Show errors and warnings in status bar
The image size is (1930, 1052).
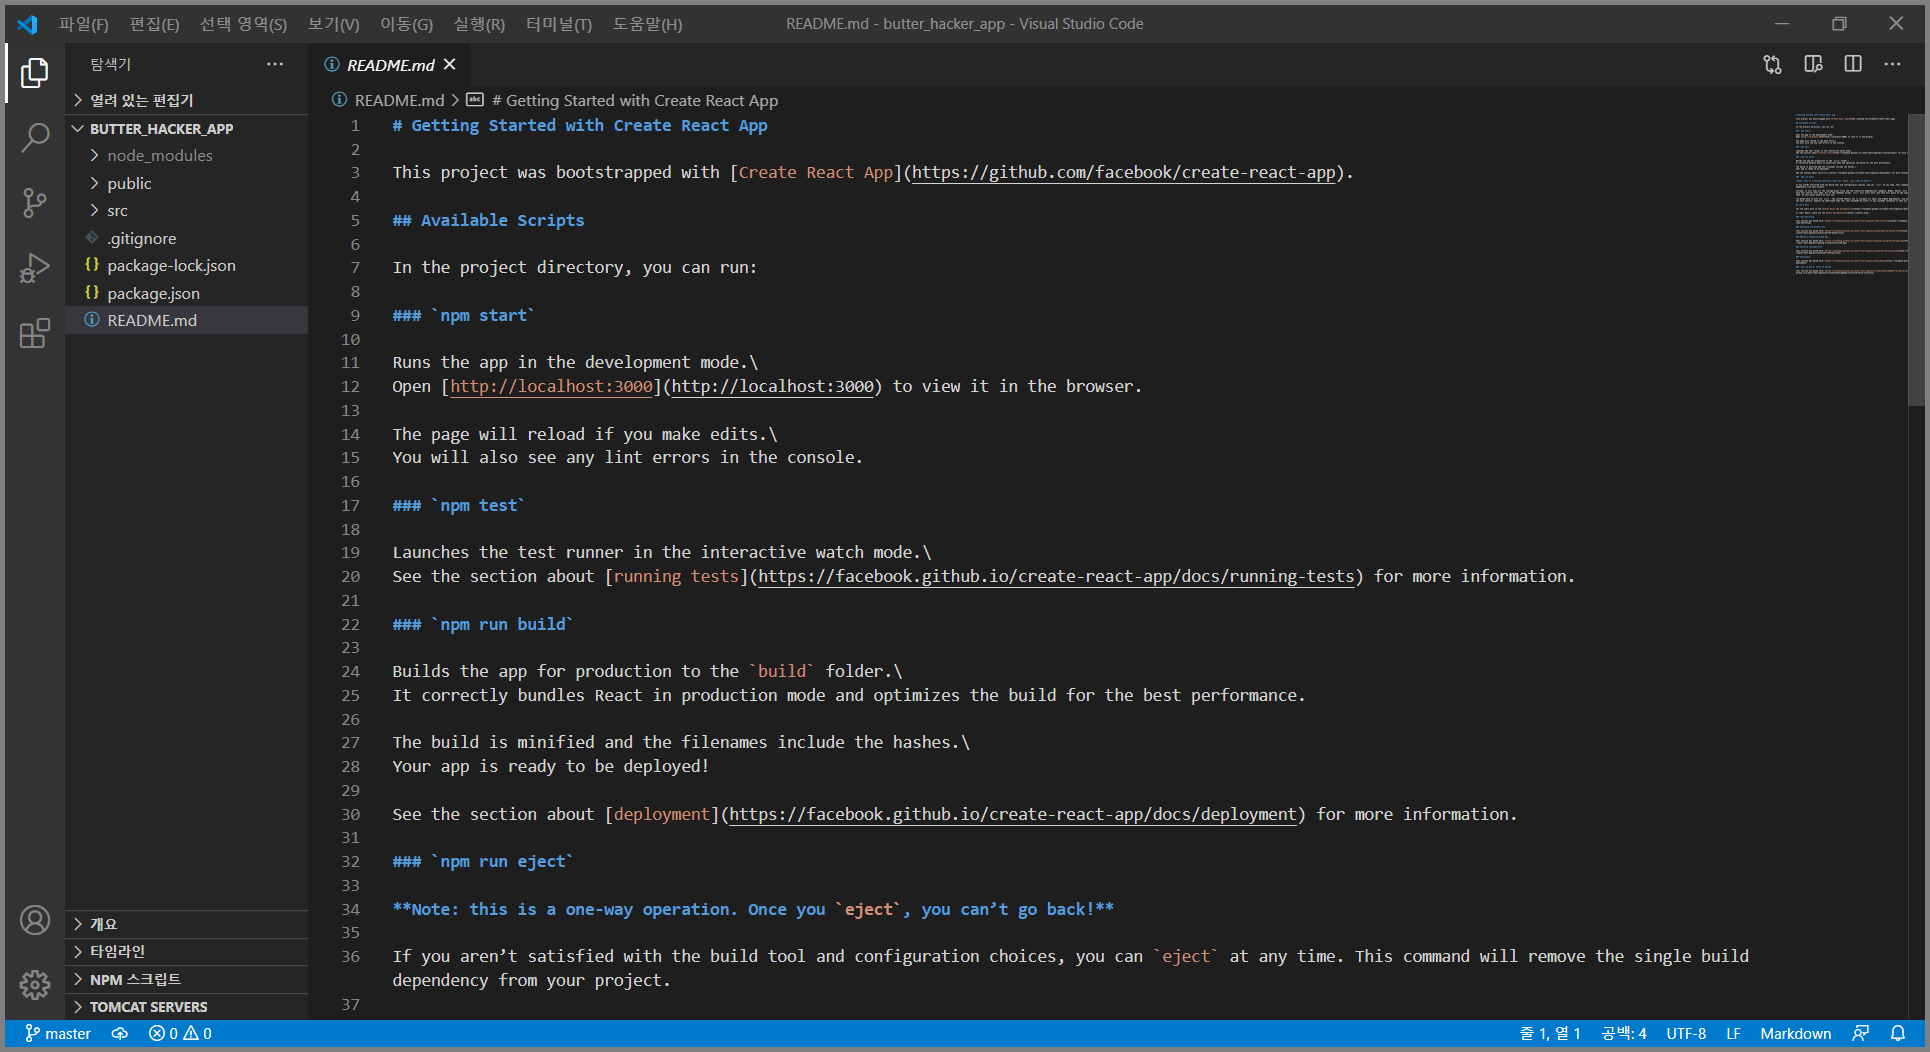pos(180,1034)
